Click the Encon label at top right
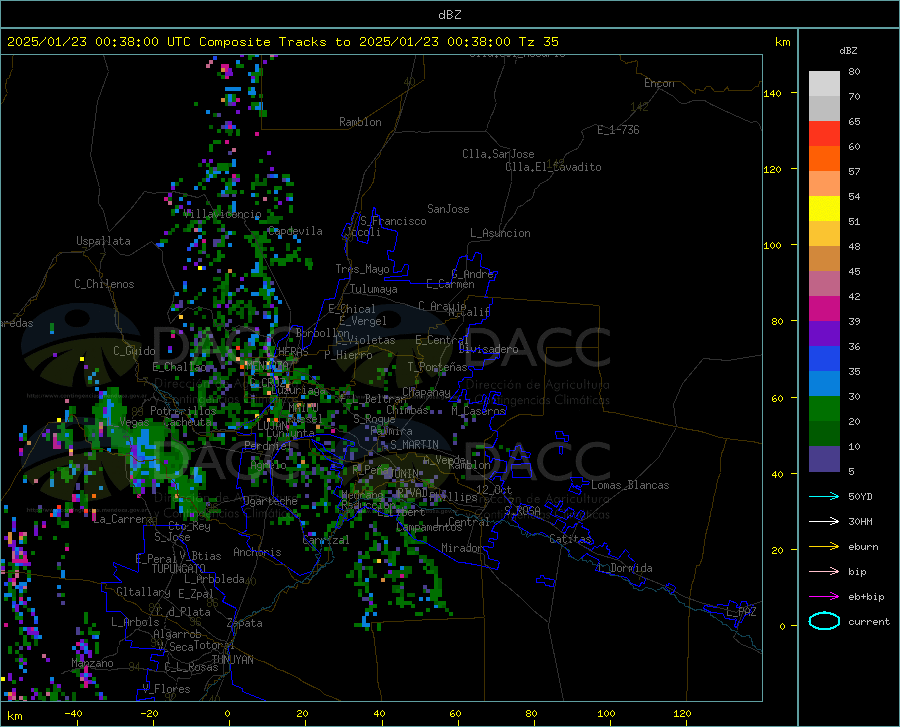The width and height of the screenshot is (900, 727). pyautogui.click(x=659, y=83)
